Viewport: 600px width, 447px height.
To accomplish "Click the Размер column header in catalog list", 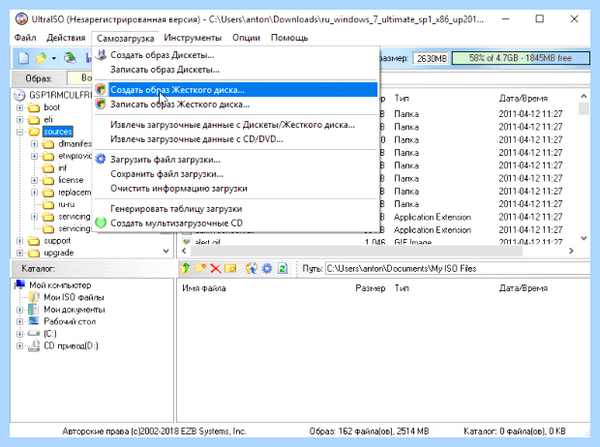I will [370, 288].
